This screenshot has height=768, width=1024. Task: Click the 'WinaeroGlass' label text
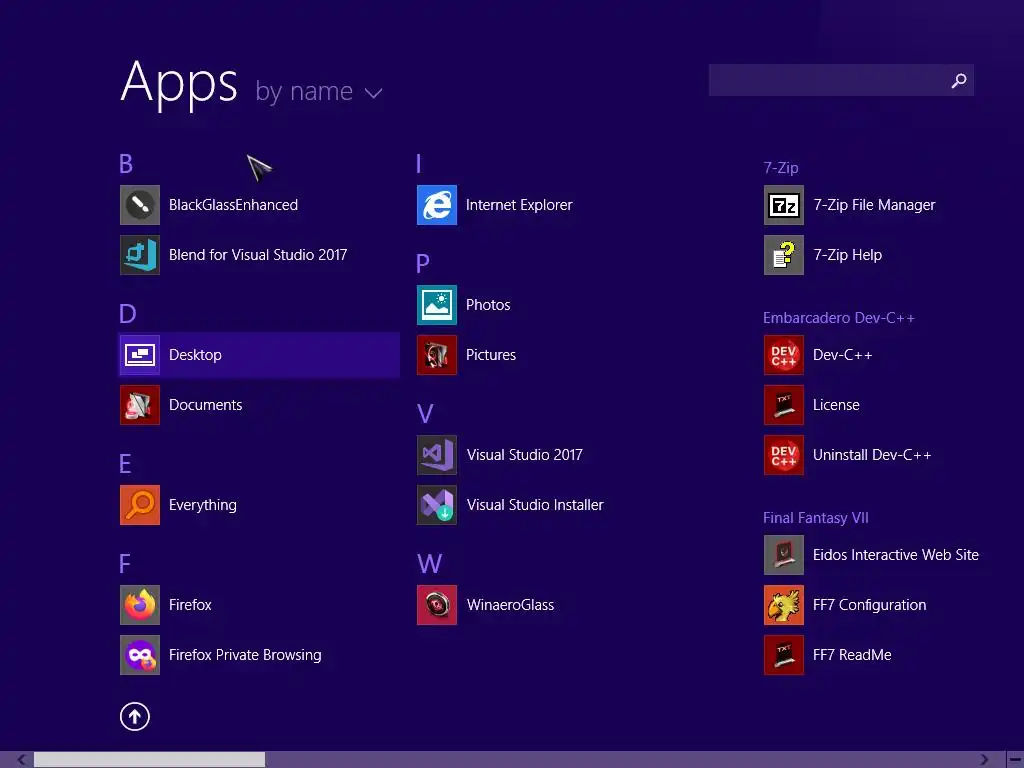[510, 605]
